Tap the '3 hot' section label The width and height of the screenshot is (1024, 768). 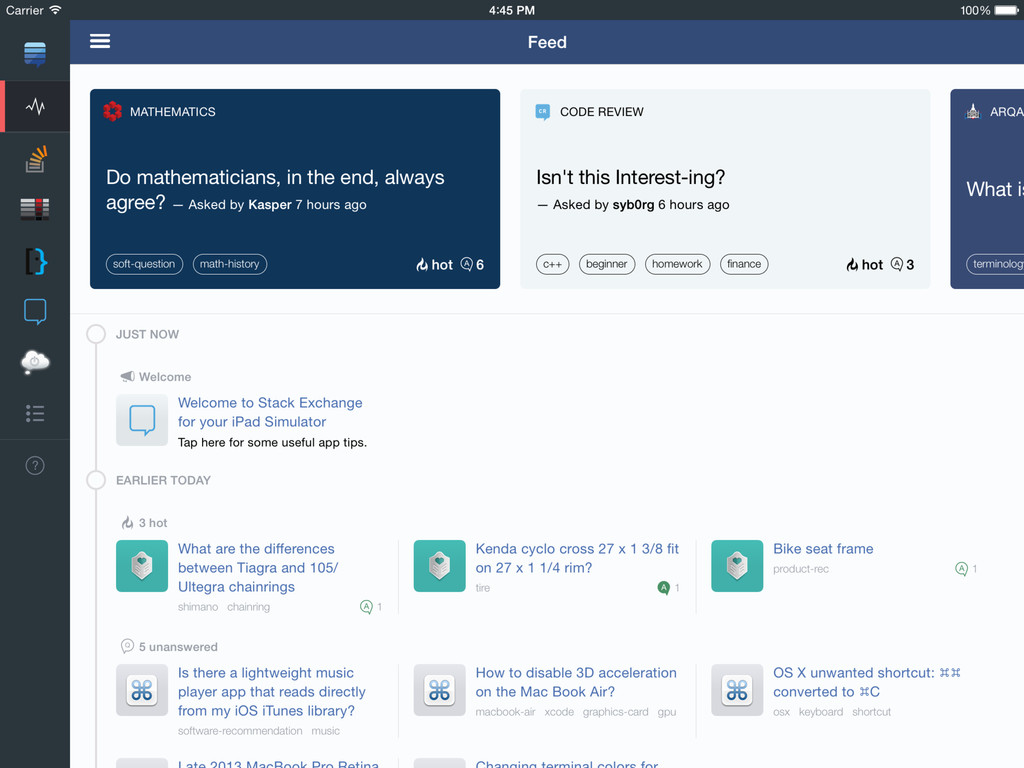(153, 522)
